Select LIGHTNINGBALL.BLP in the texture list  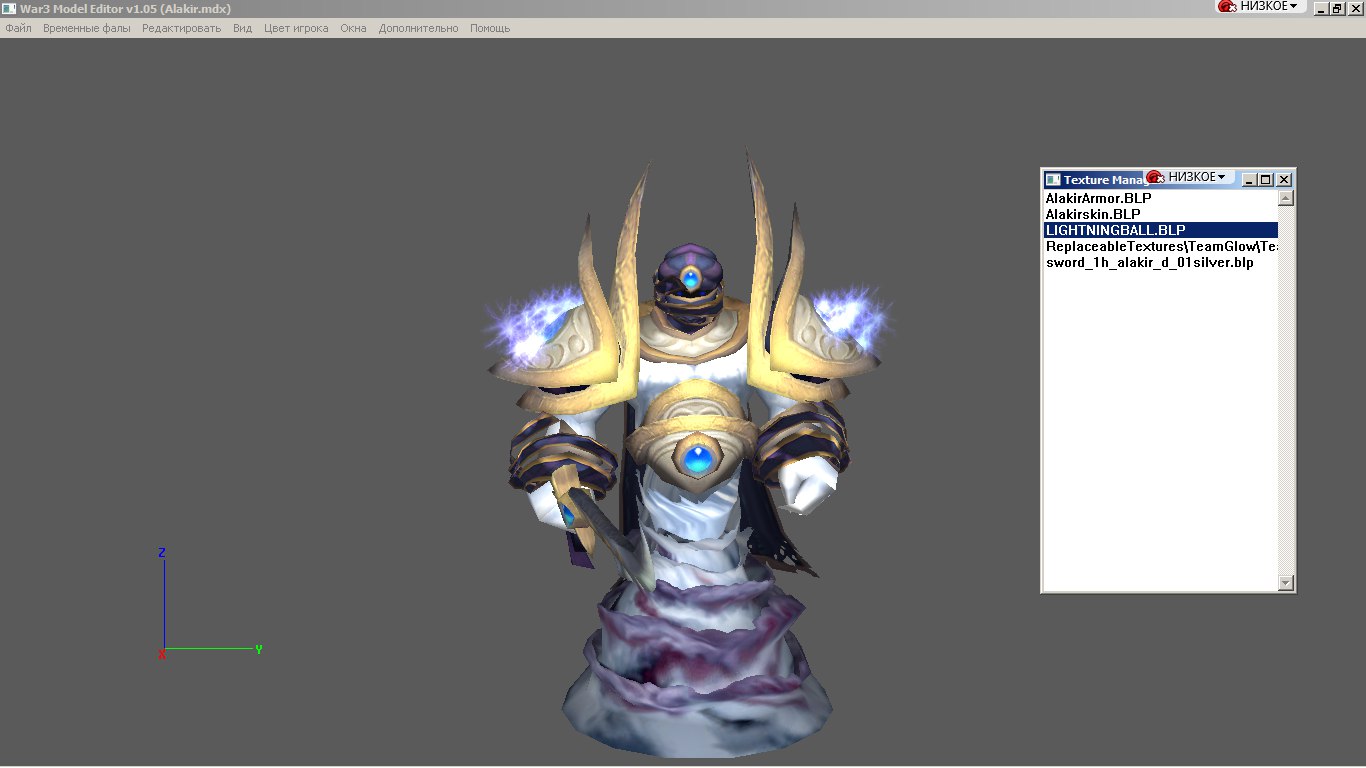pyautogui.click(x=1161, y=230)
